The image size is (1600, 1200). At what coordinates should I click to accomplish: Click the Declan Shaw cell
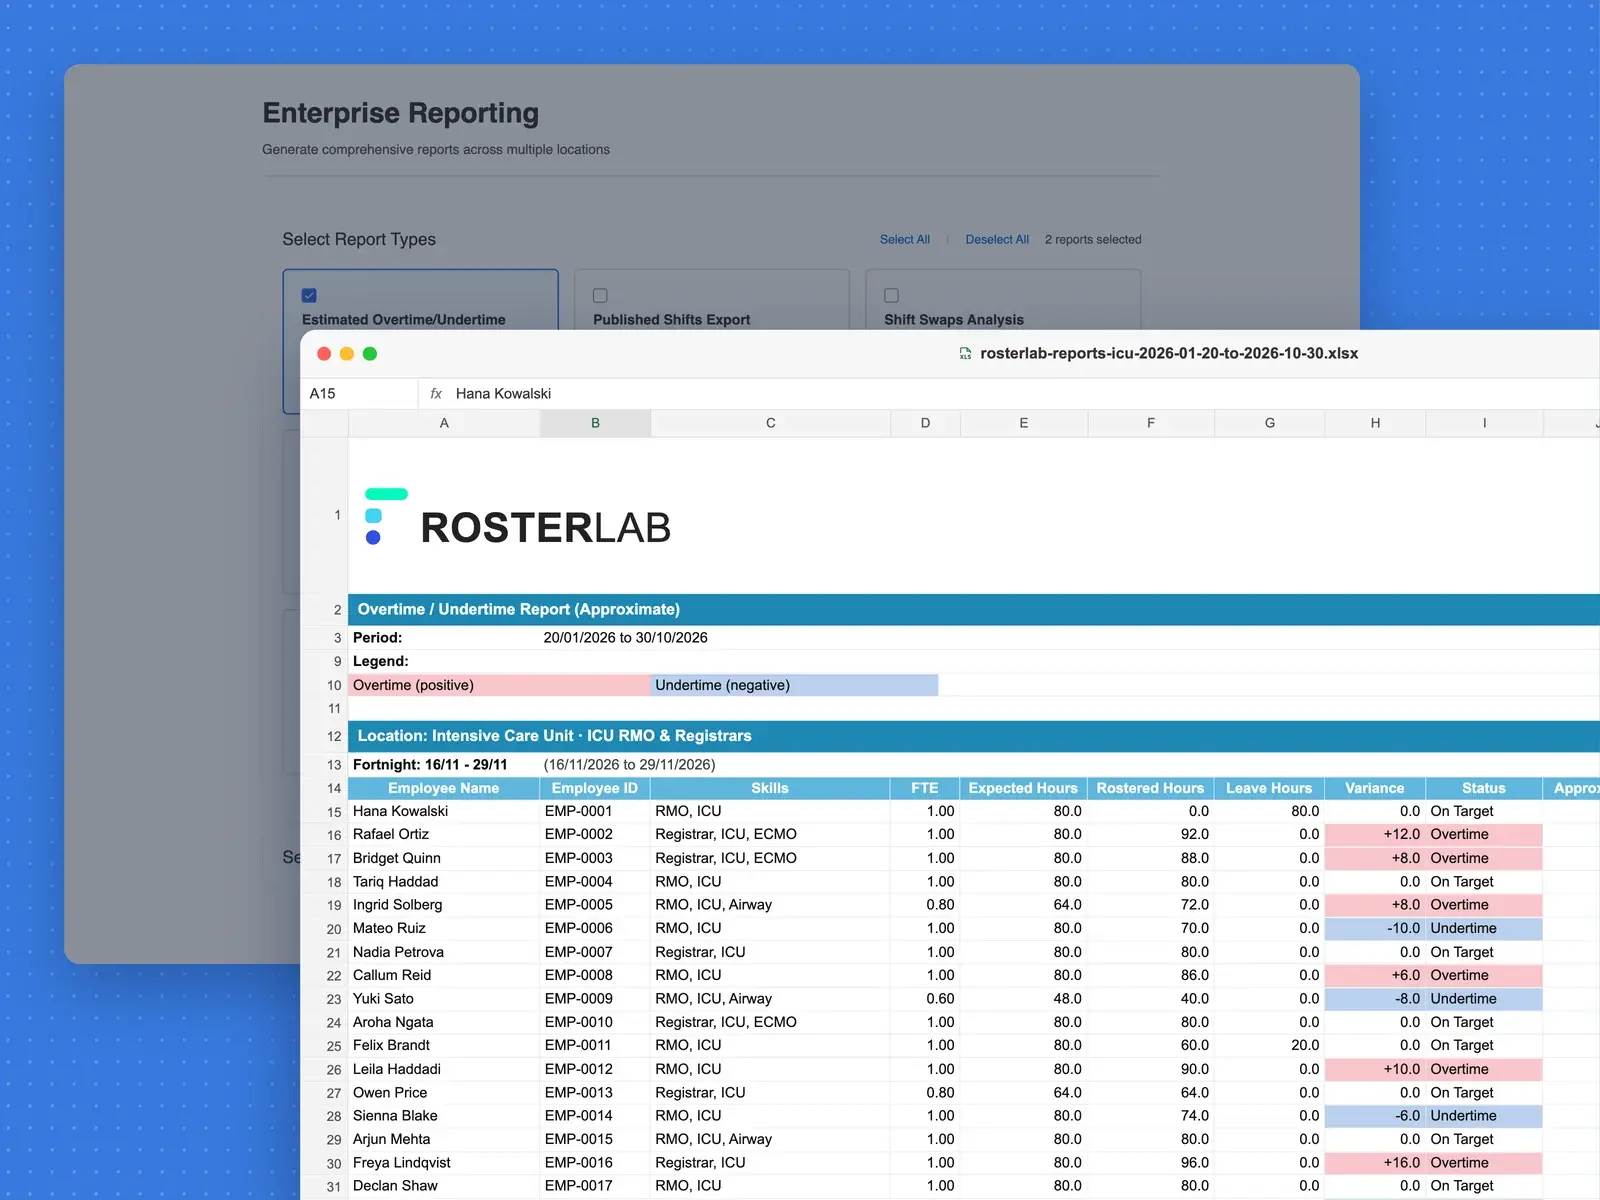click(x=444, y=1186)
